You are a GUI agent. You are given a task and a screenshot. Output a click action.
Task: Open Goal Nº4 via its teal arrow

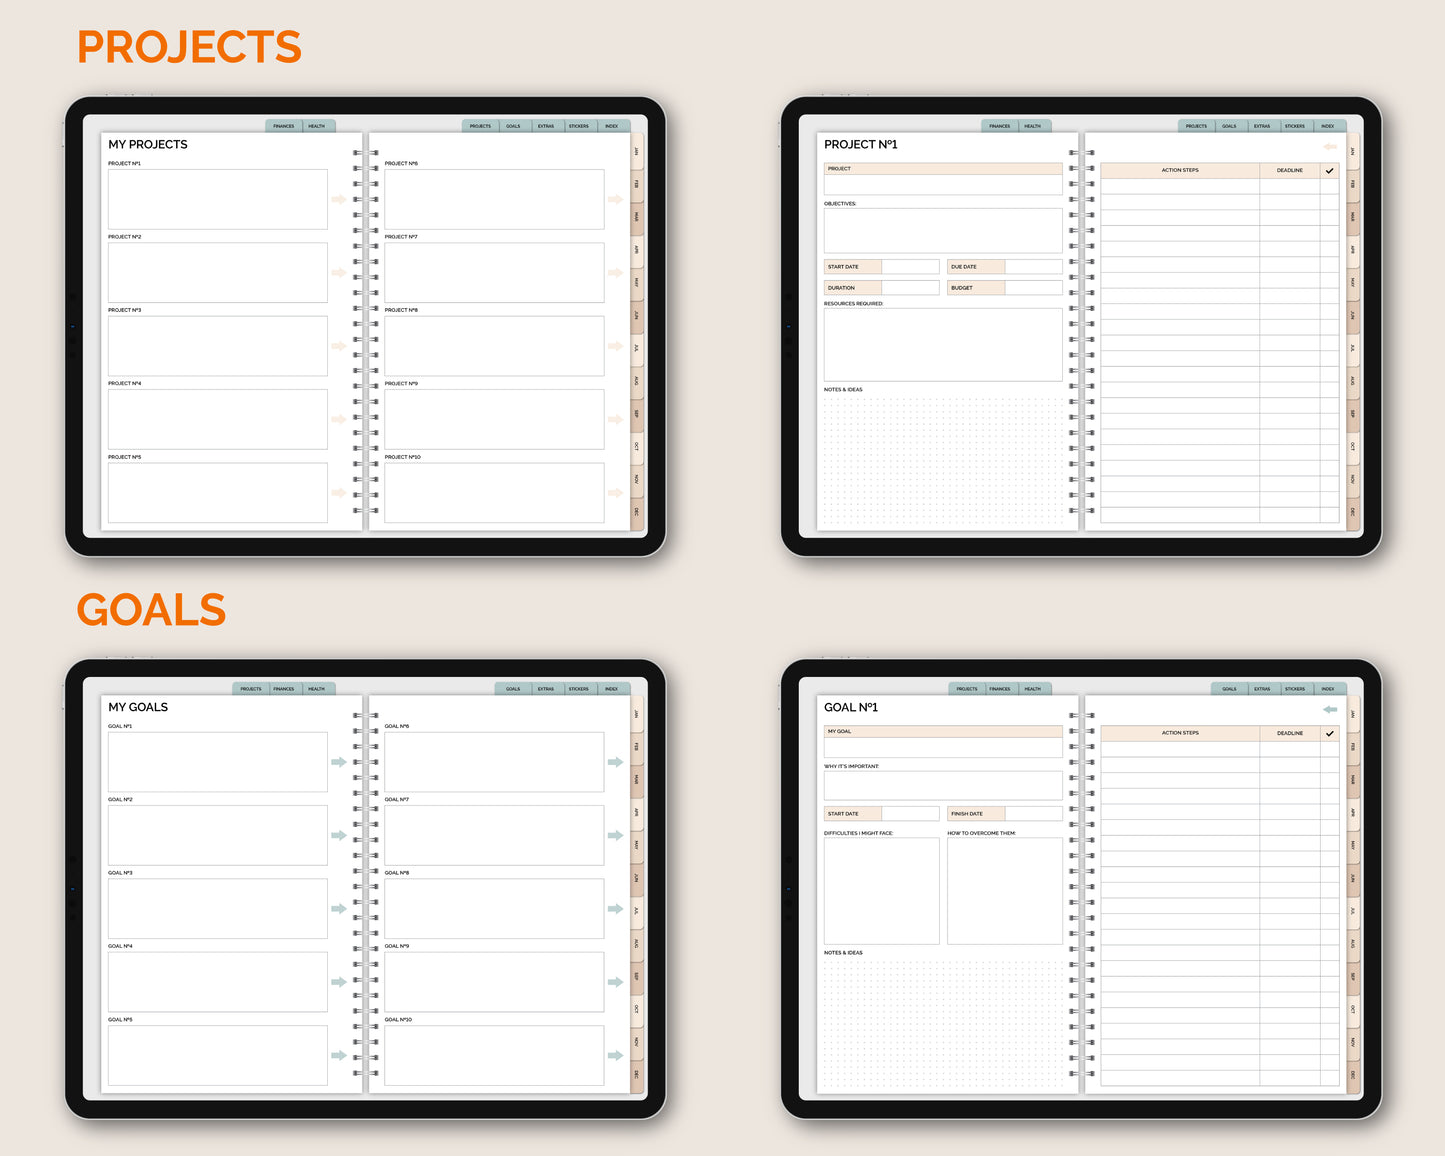[339, 982]
